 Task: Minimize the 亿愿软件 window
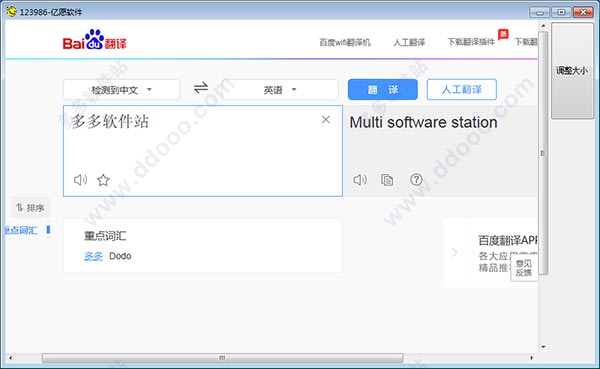pyautogui.click(x=540, y=12)
